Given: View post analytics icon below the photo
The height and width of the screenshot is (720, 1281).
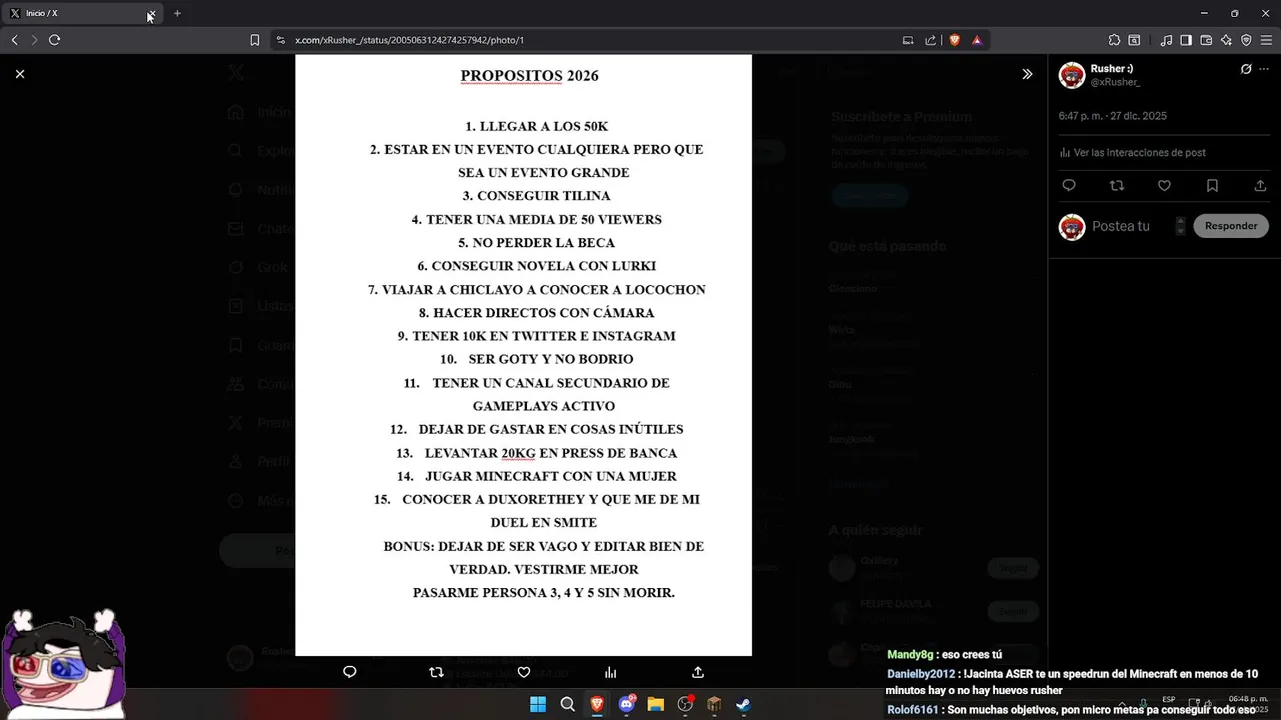Looking at the screenshot, I should (x=610, y=672).
